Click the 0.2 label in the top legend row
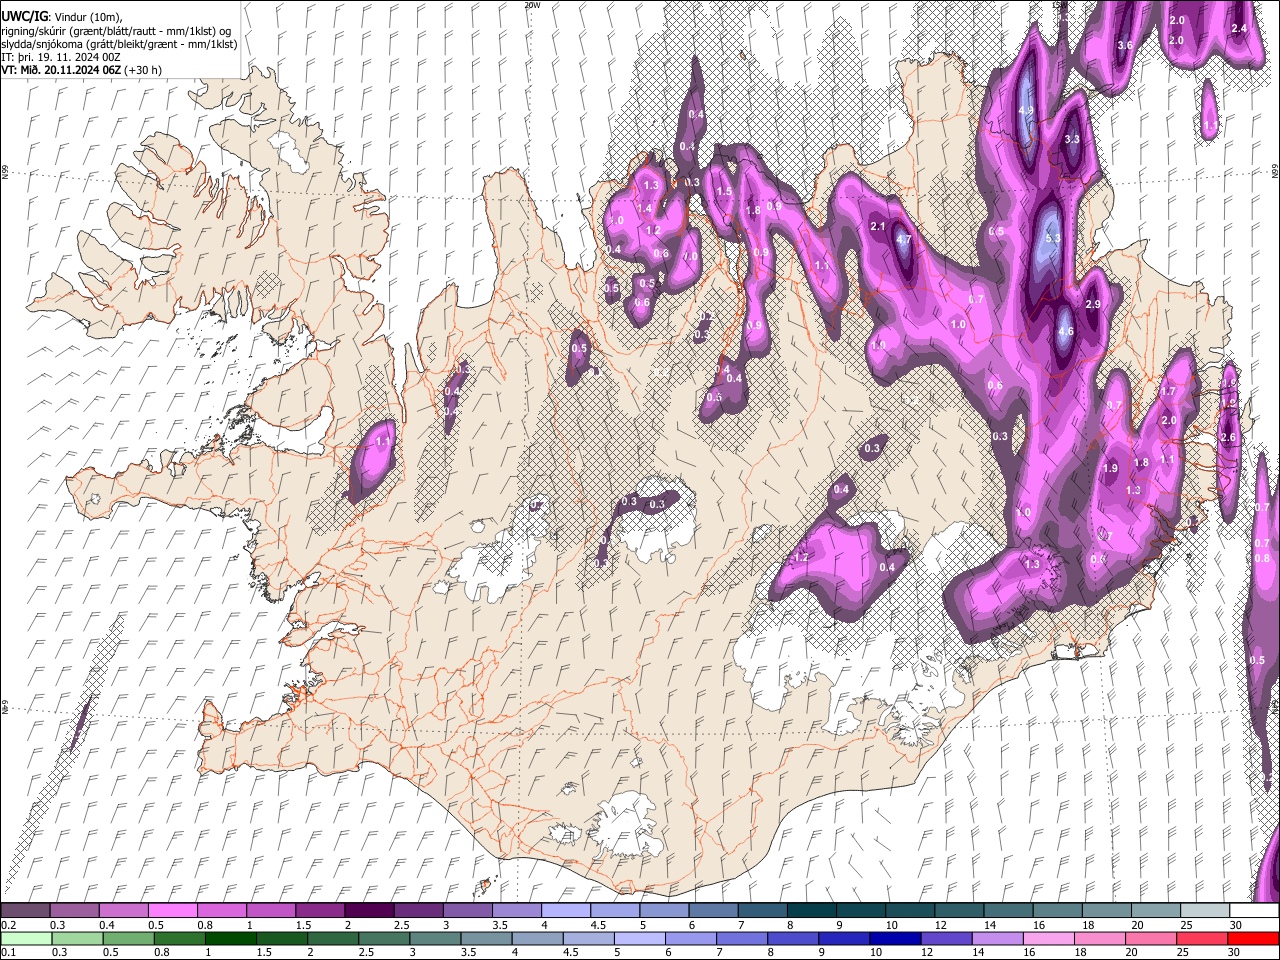1280x960 pixels. click(7, 925)
